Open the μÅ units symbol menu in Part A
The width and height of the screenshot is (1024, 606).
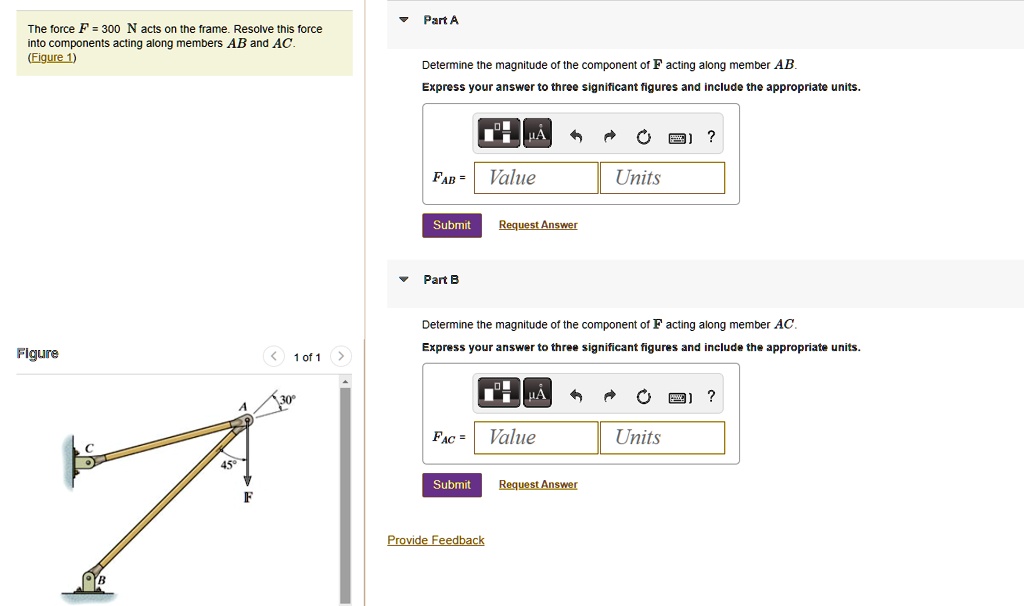(537, 133)
